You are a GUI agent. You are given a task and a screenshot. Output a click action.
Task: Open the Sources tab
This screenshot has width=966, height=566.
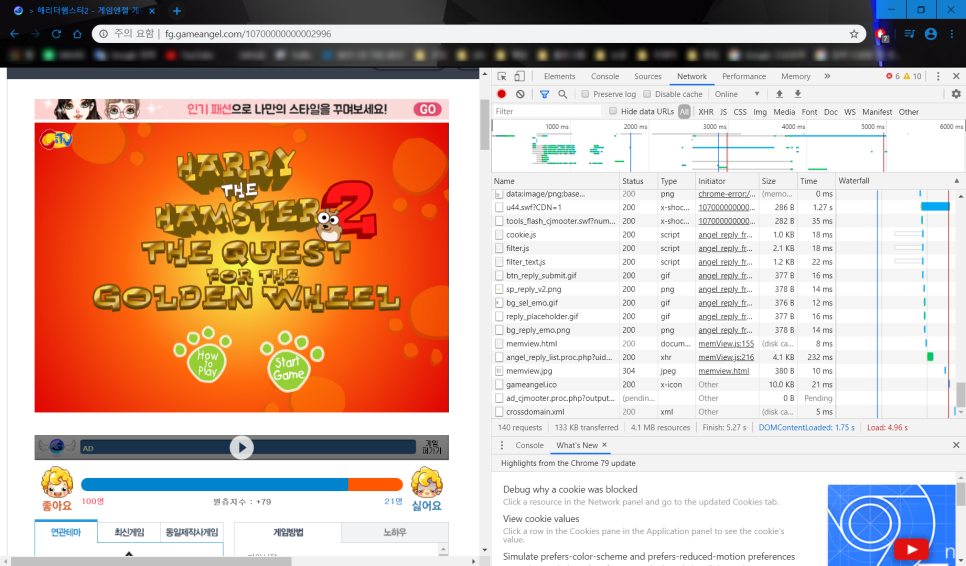click(x=647, y=76)
